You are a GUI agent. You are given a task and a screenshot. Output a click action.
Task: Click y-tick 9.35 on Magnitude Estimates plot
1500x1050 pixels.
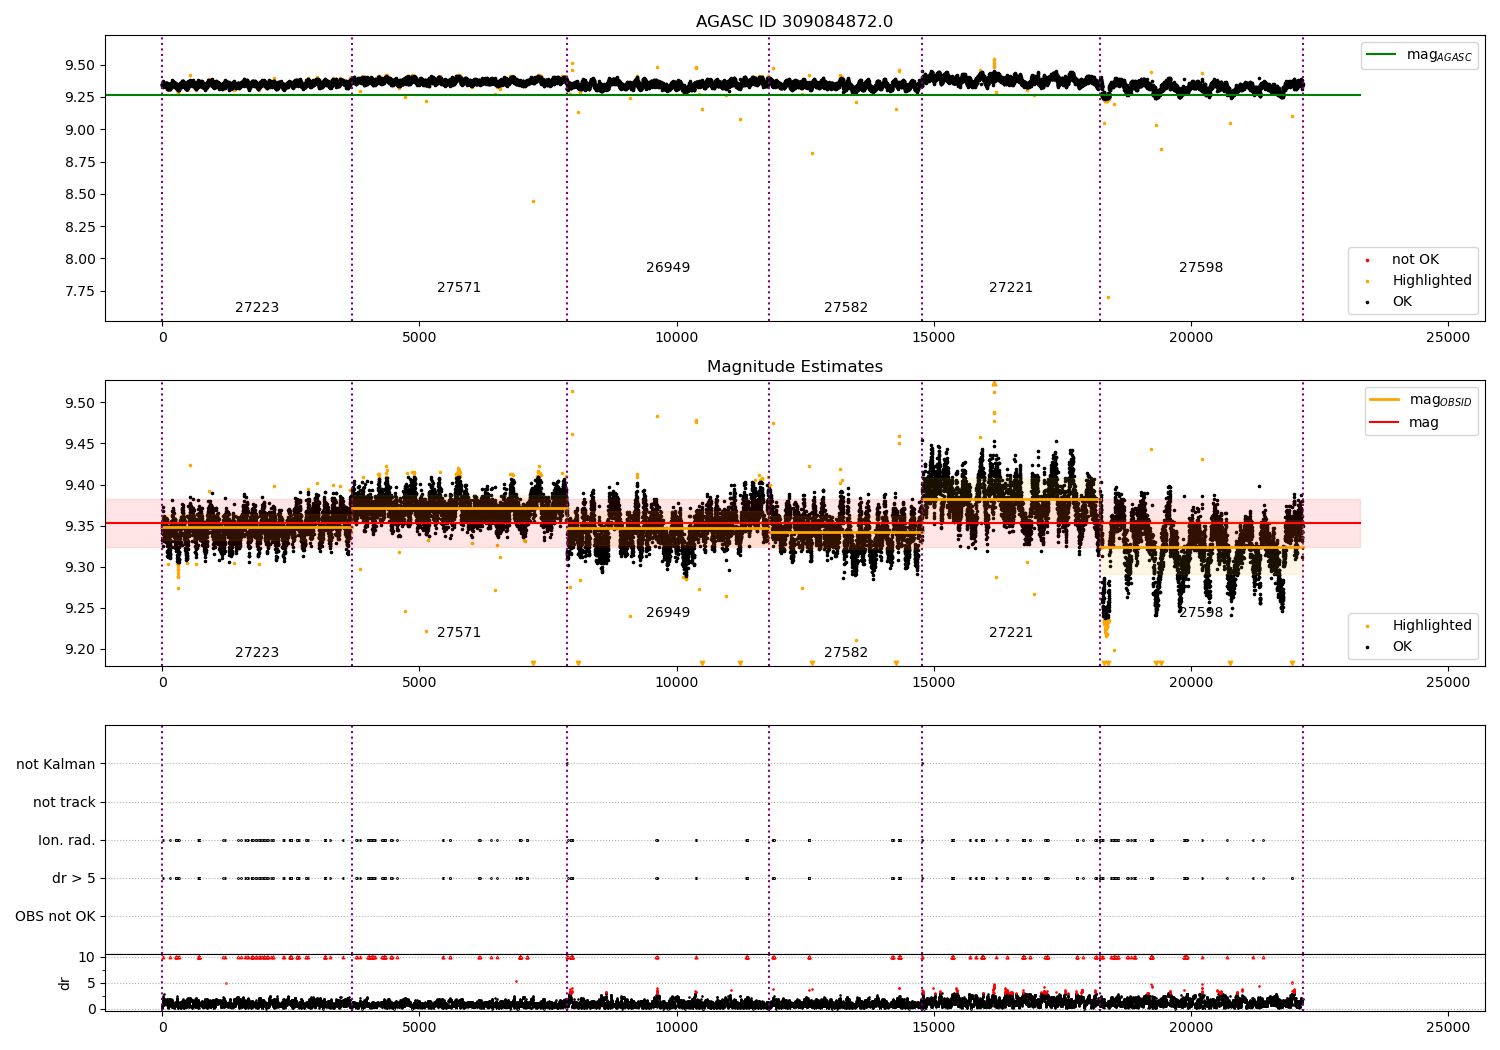tap(79, 527)
